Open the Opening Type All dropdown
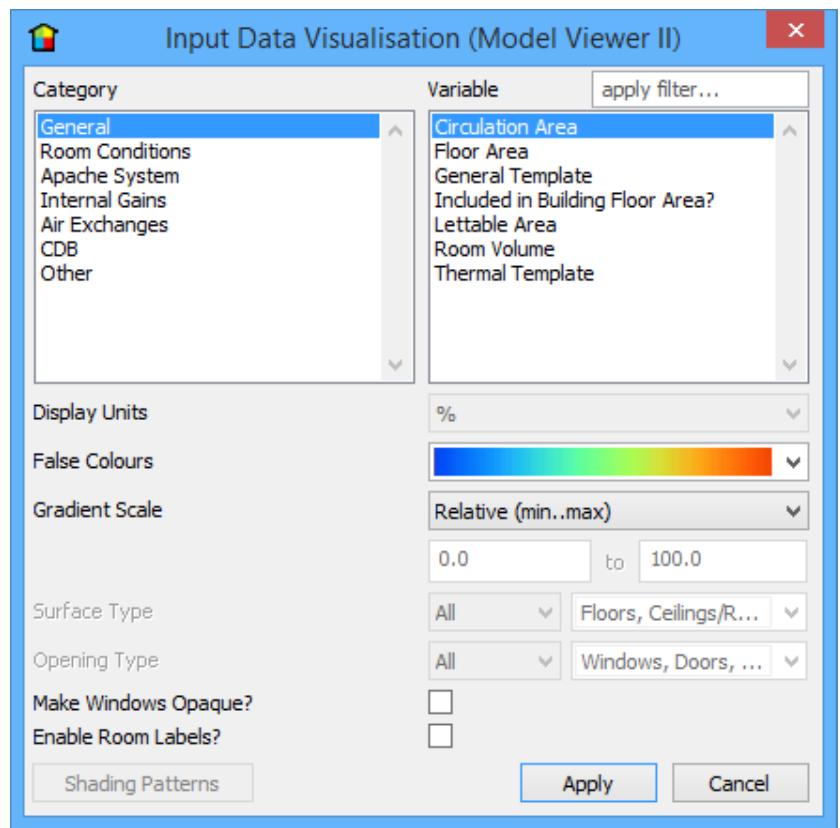840x828 pixels. coord(494,661)
